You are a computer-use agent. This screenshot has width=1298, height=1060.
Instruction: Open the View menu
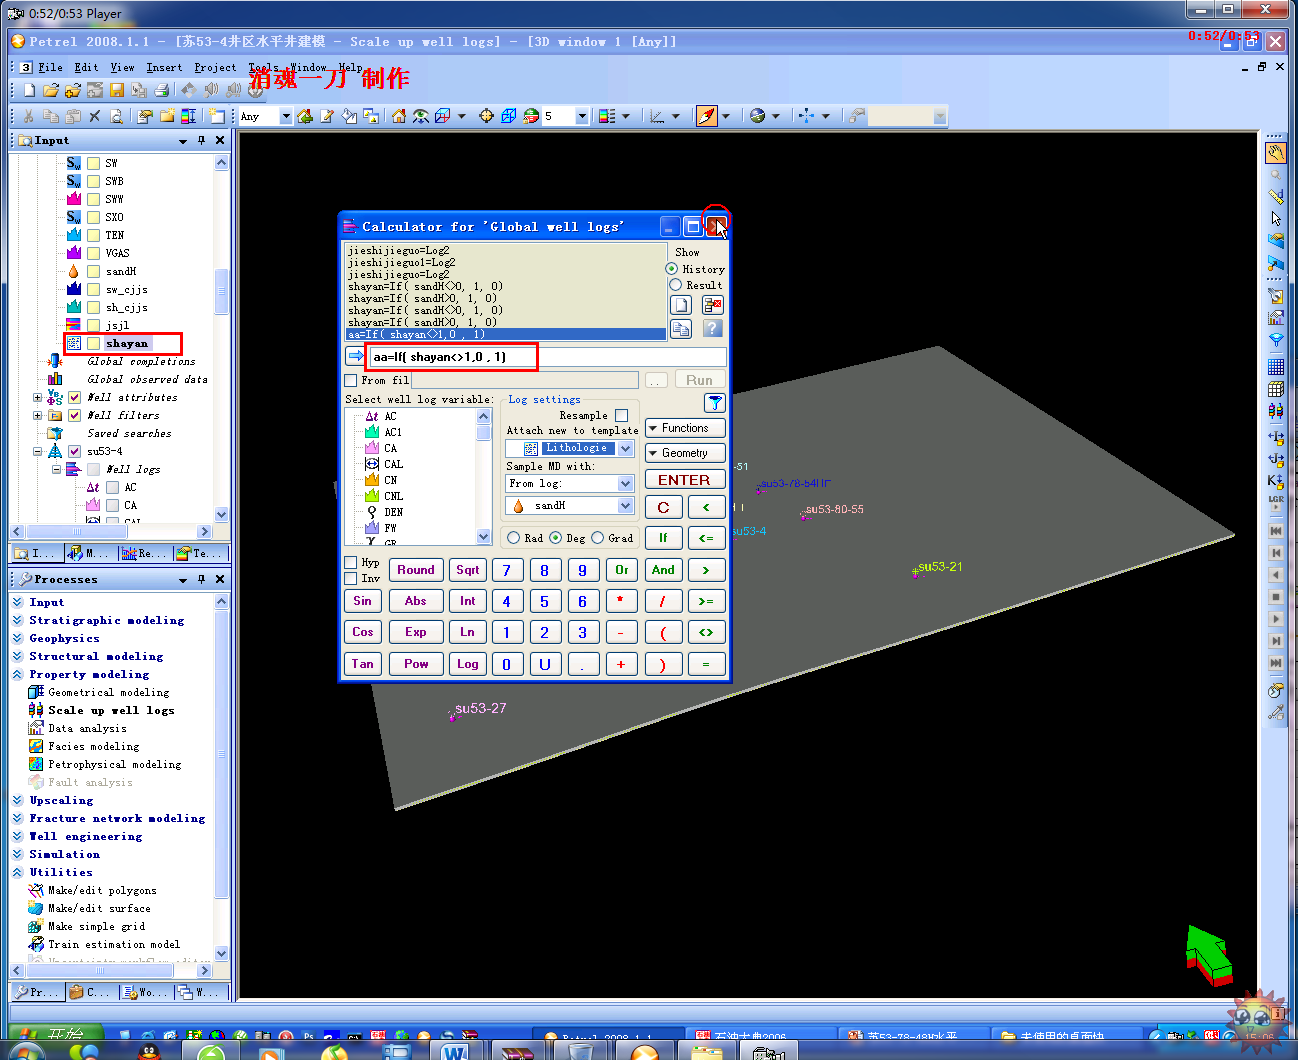122,68
